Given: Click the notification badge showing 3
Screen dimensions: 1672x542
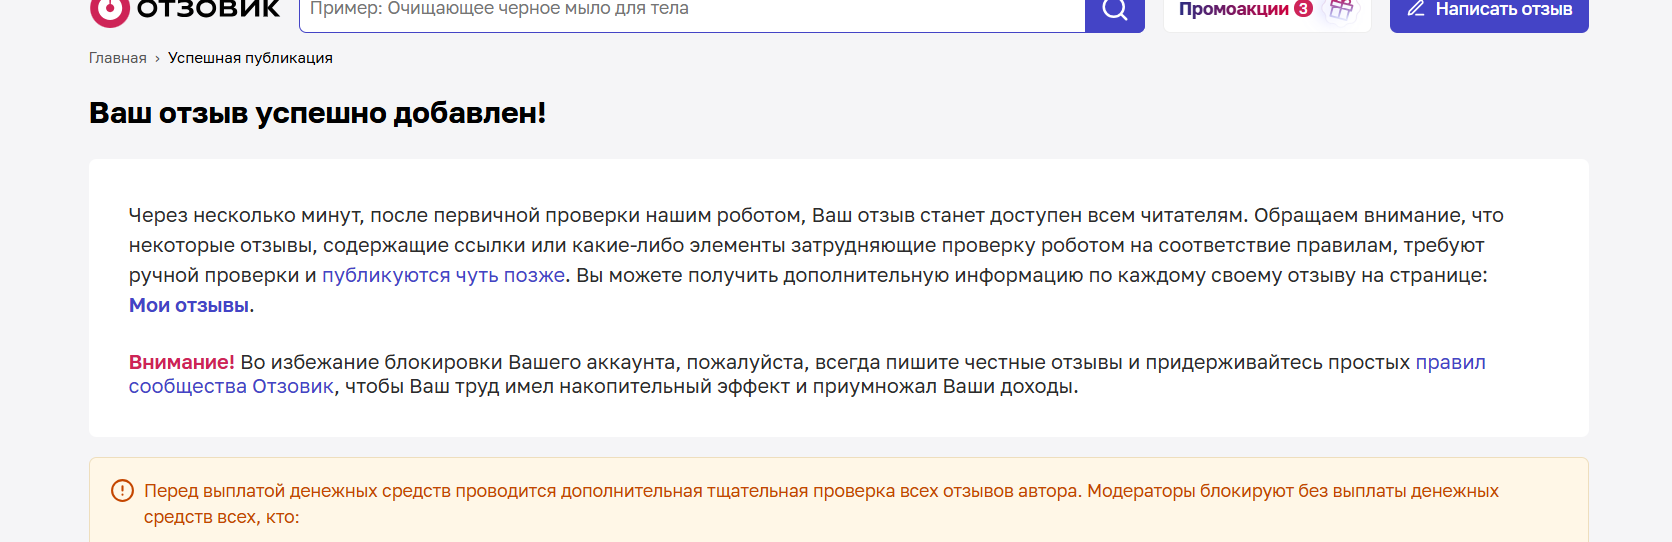Looking at the screenshot, I should point(1303,8).
